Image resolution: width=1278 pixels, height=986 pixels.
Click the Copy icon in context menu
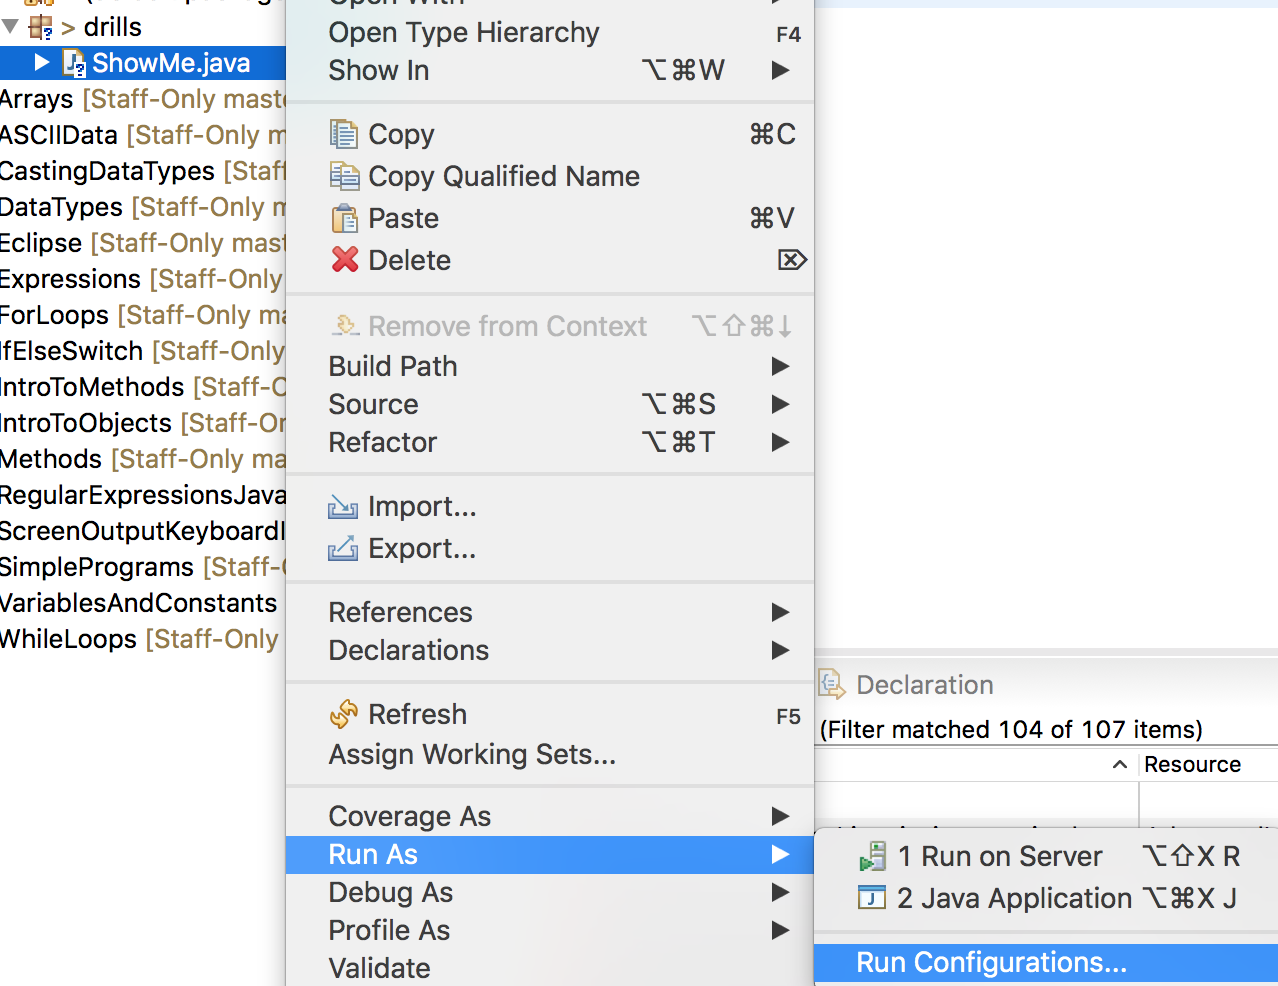pos(343,134)
